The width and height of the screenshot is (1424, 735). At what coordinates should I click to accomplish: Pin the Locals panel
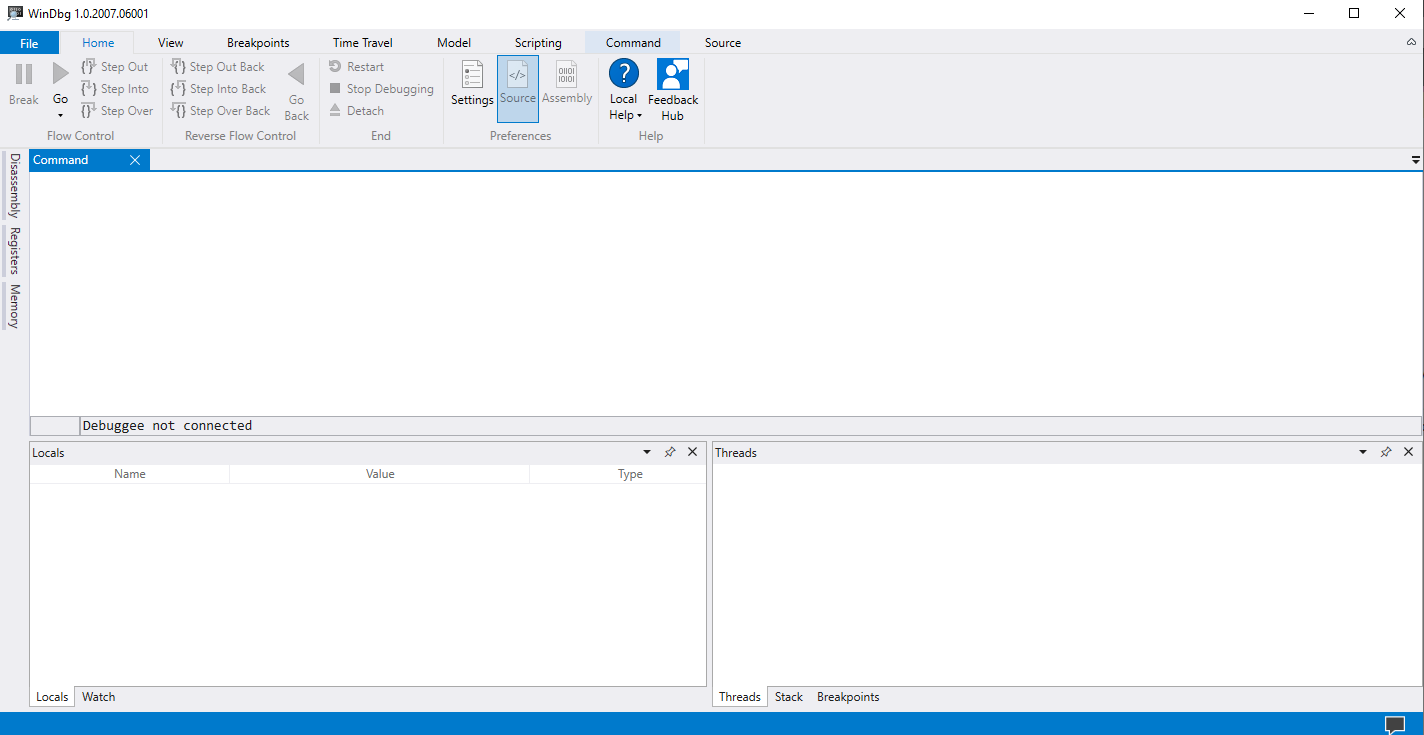click(670, 451)
